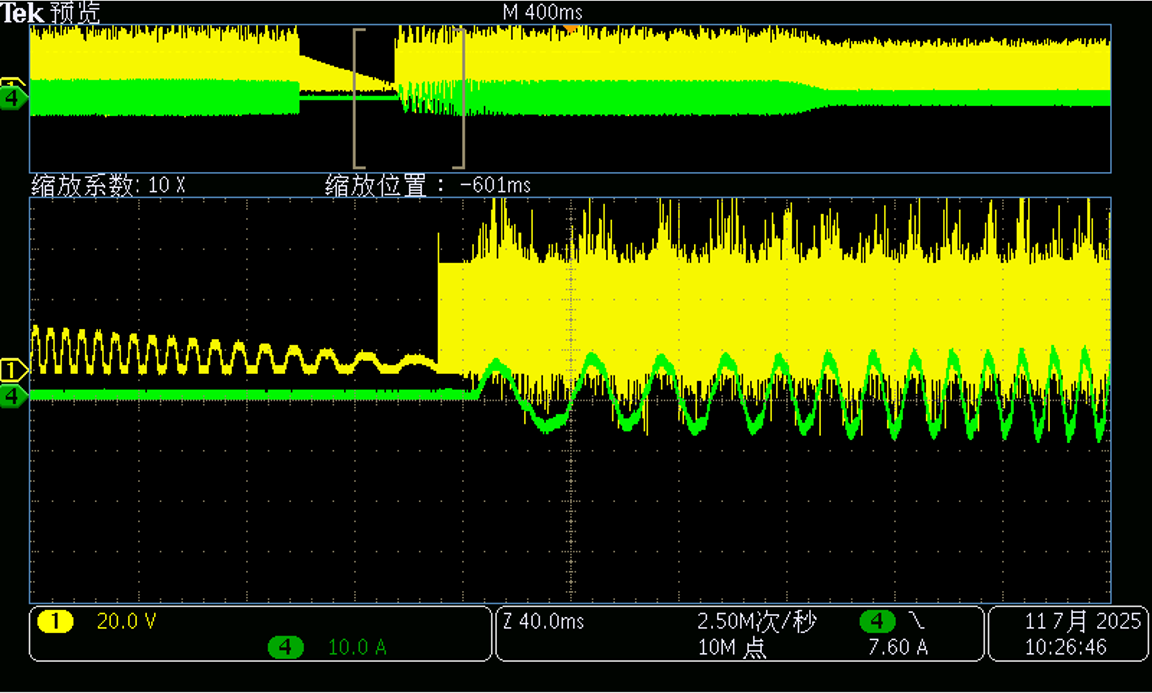Viewport: 1152px width, 693px height.
Task: Click the 20.0 V channel 1 scale
Action: [126, 622]
